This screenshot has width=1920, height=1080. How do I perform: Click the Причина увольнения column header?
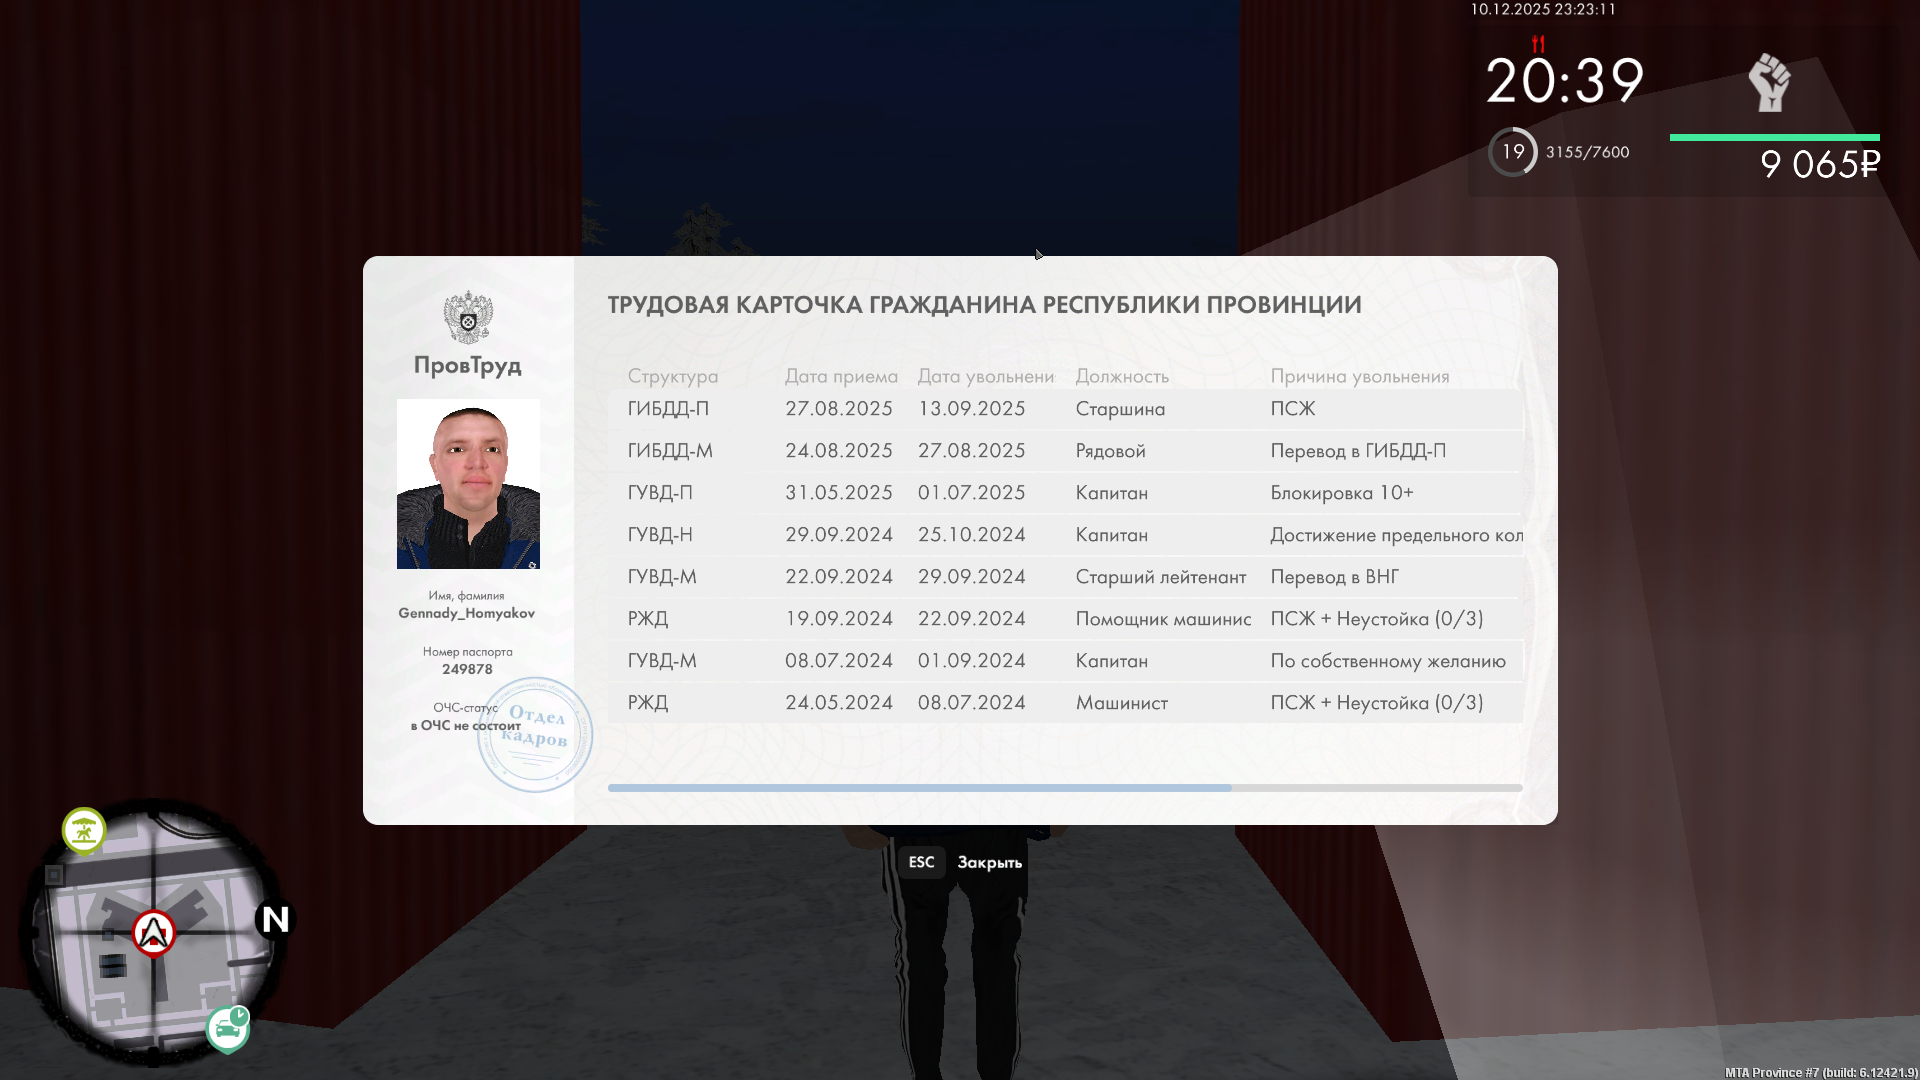[1359, 376]
